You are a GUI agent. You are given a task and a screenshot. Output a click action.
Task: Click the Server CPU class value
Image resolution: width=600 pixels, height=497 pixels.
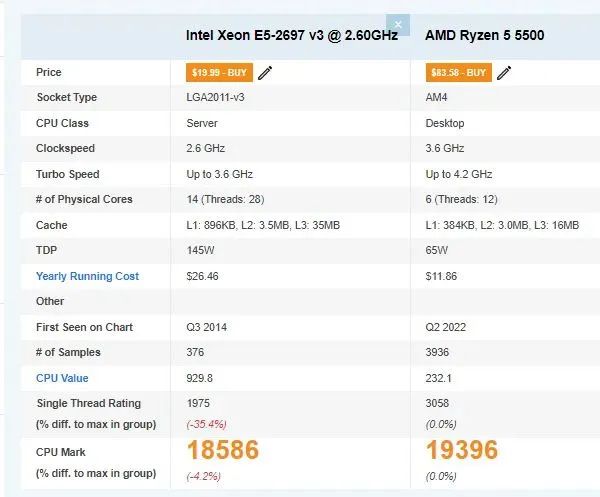pyautogui.click(x=202, y=123)
